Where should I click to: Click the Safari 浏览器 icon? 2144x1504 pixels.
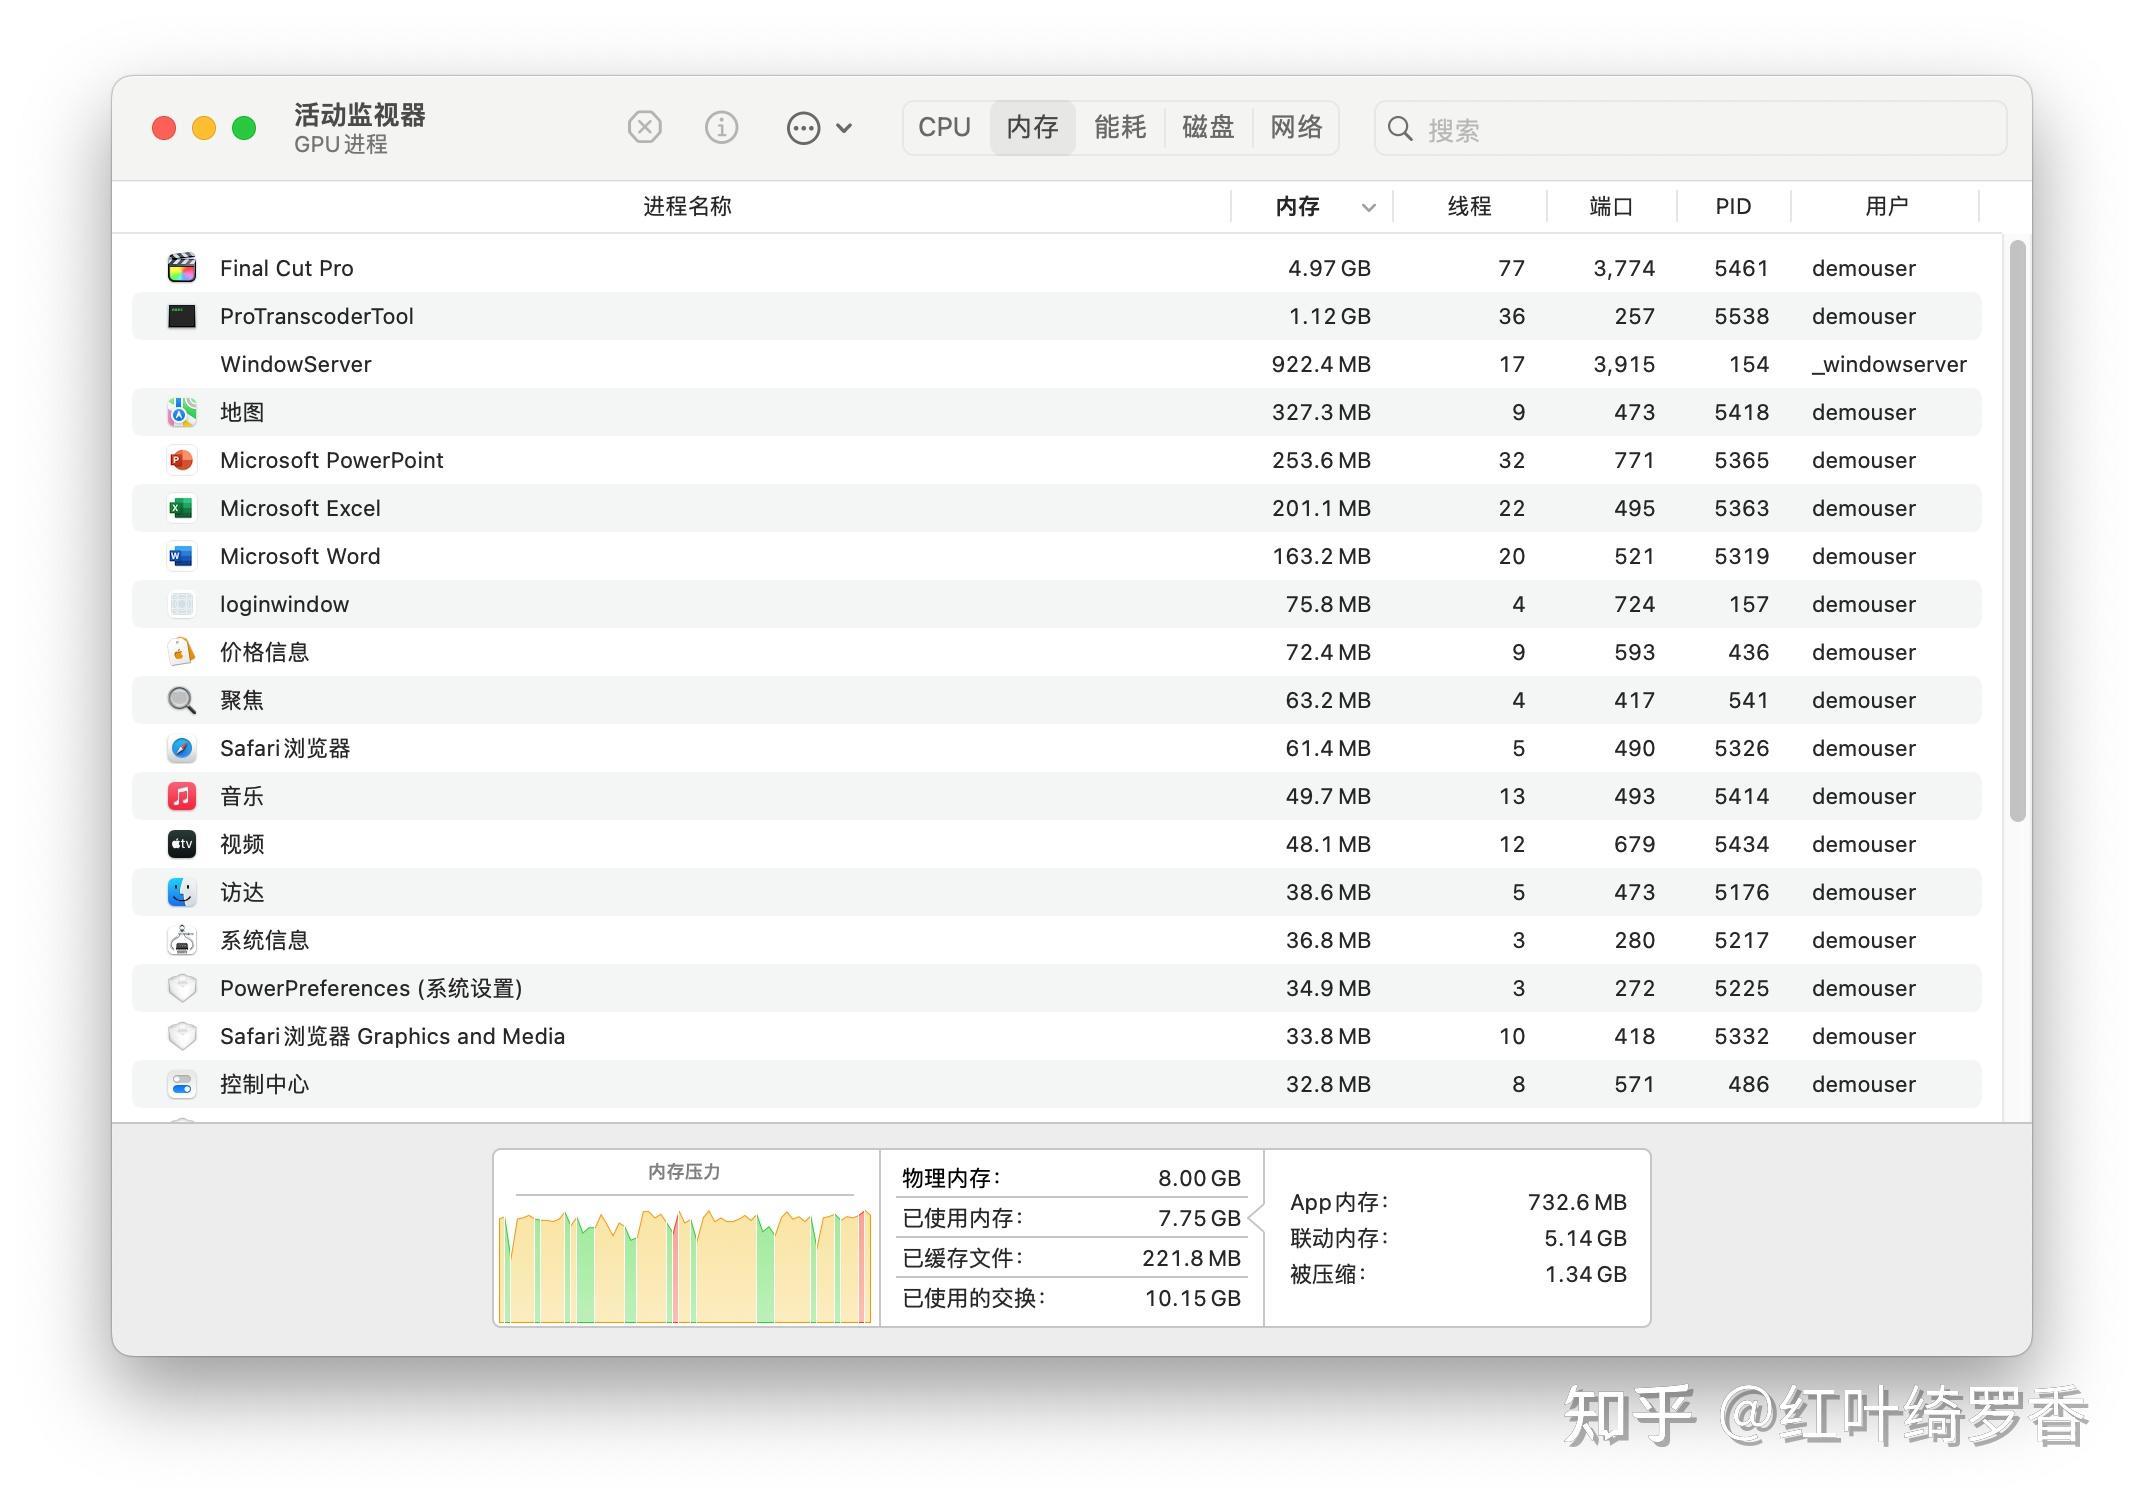181,747
